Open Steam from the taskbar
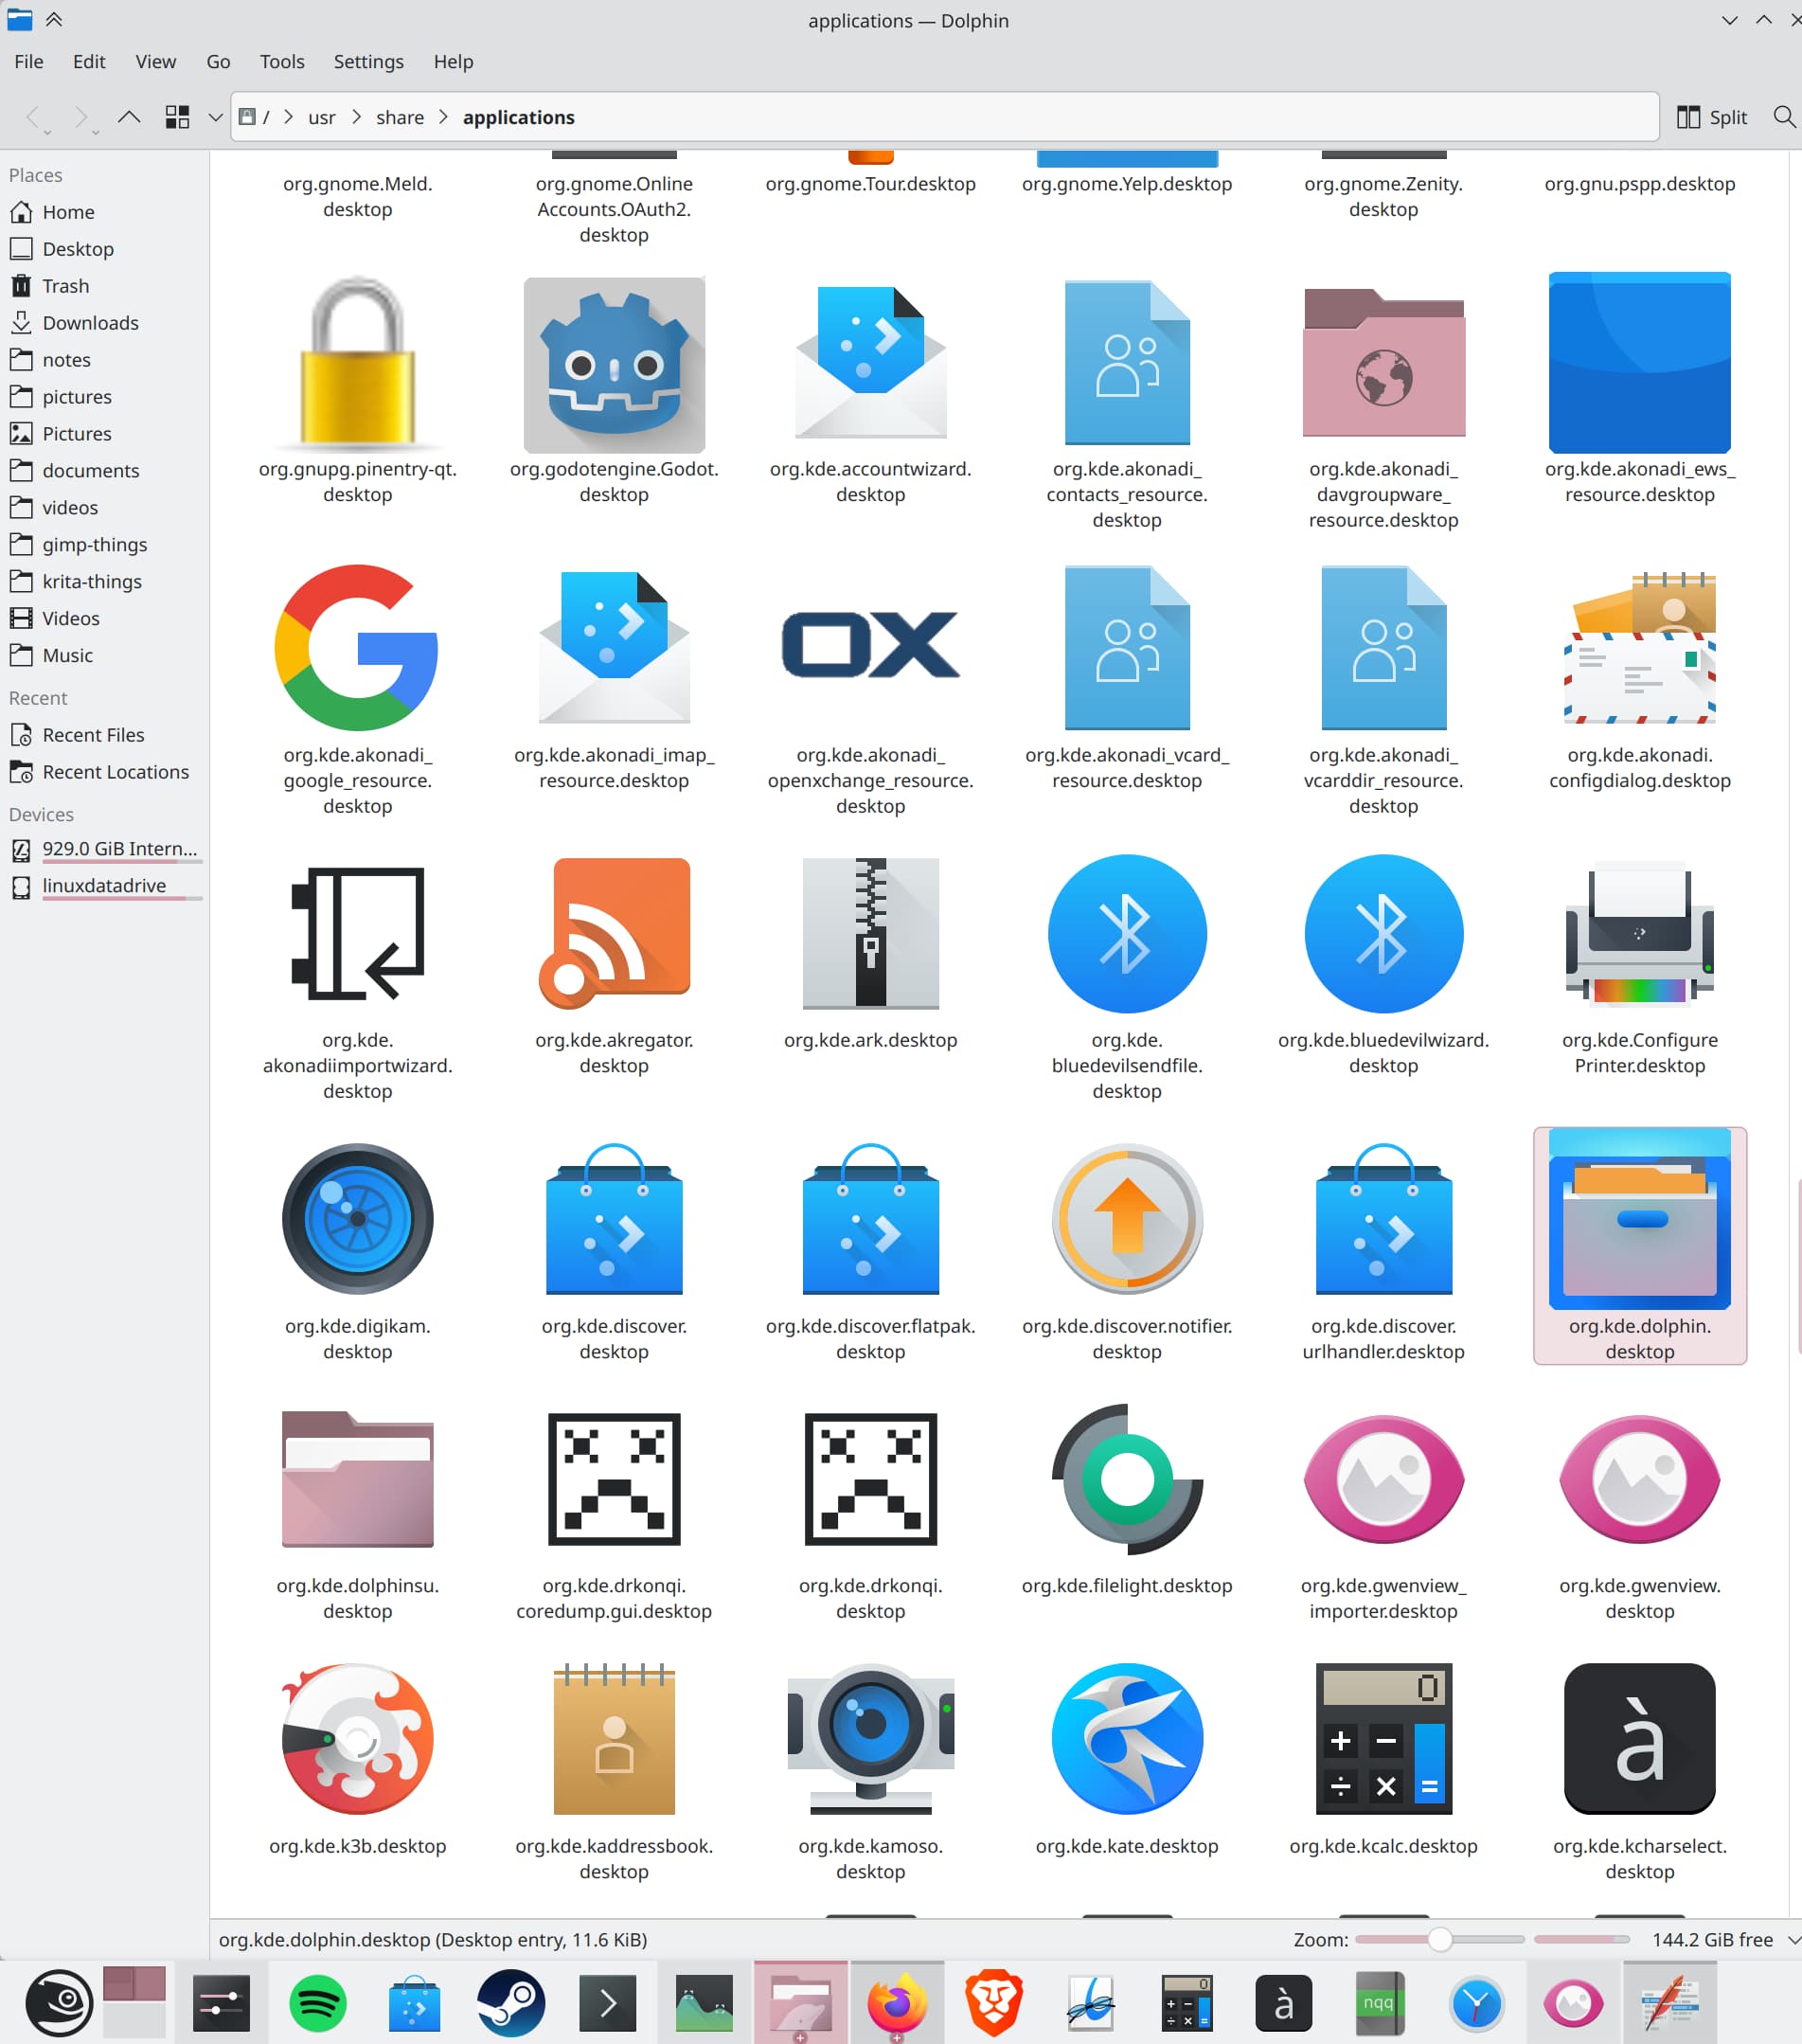 (x=511, y=2003)
